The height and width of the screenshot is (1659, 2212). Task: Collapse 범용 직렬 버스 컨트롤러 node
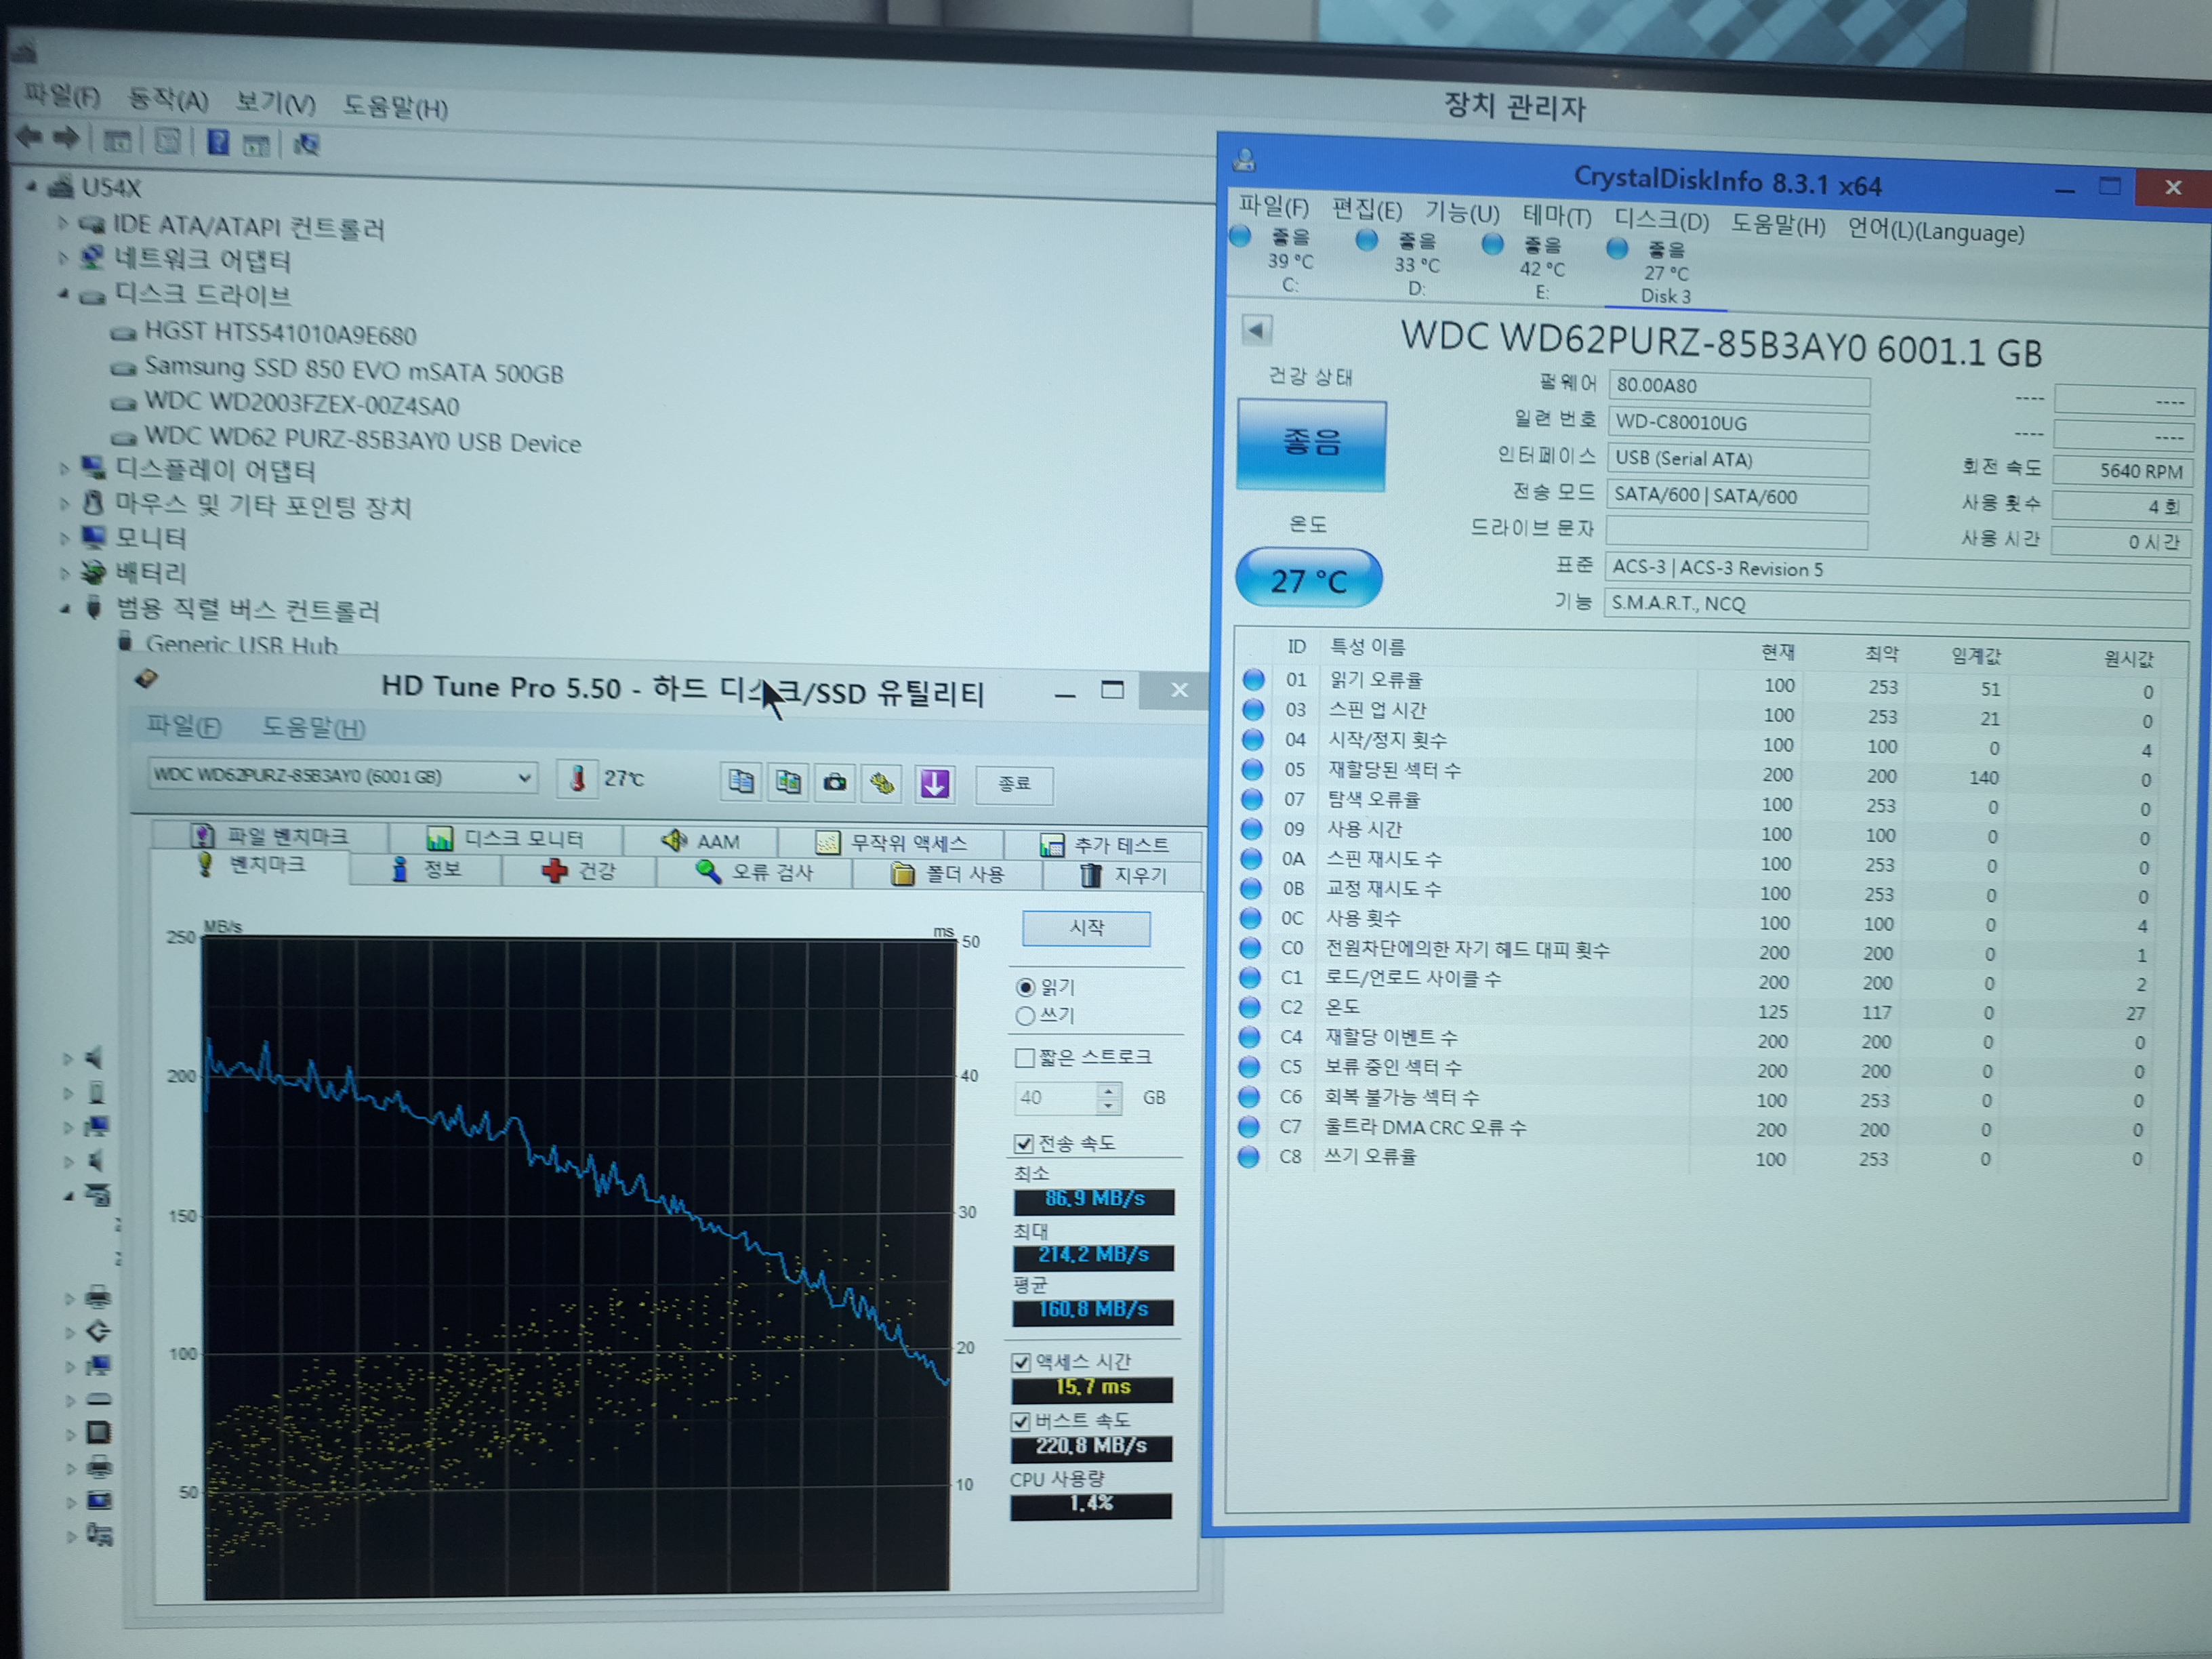pyautogui.click(x=65, y=608)
